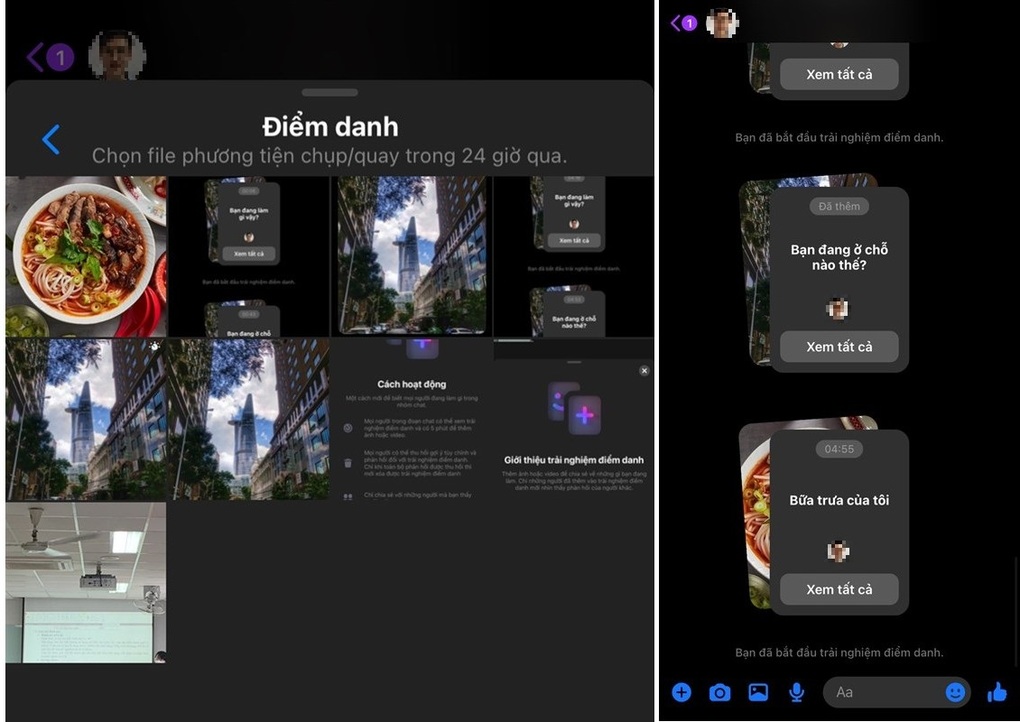Image resolution: width=1020 pixels, height=722 pixels.
Task: Tap 'Xem tất cả' on the 'Bữa trưa của tôi' card
Action: click(839, 589)
